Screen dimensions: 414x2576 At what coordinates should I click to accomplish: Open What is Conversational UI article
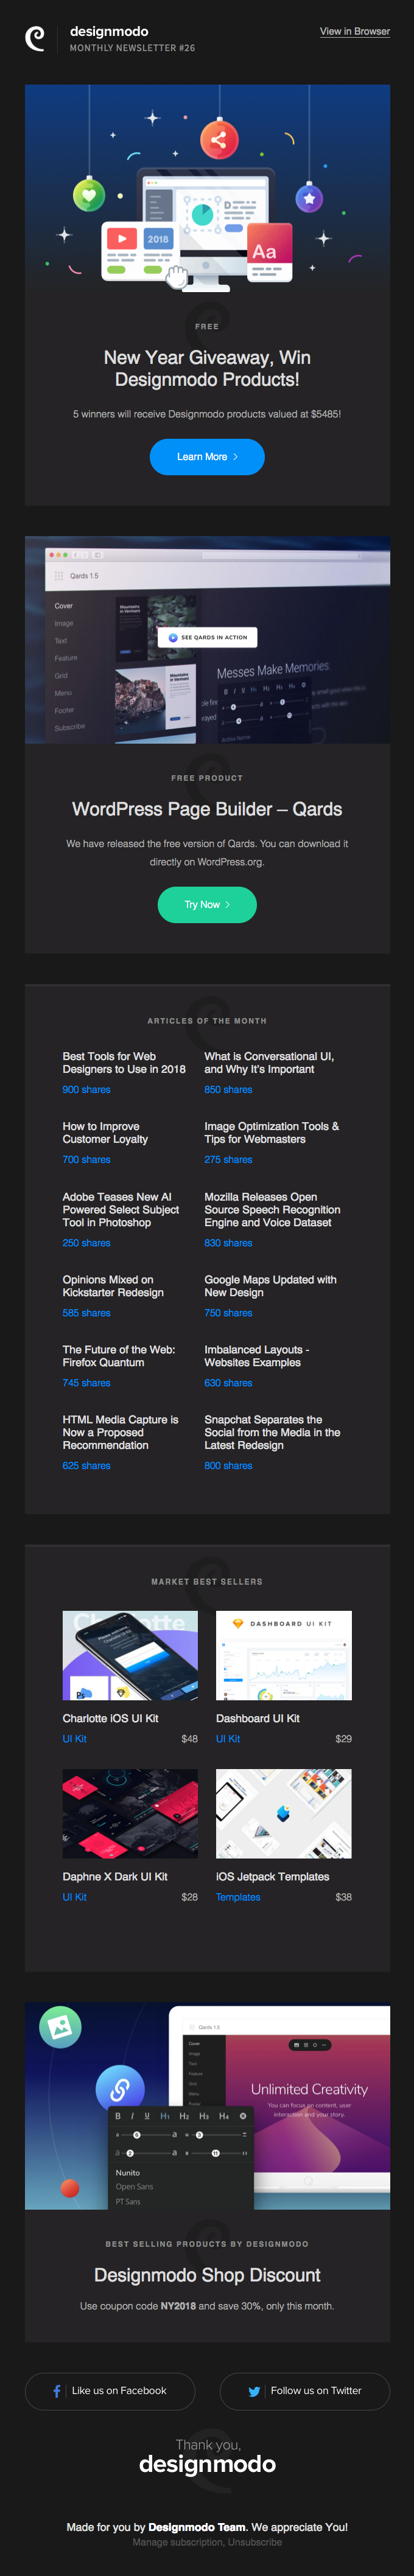(268, 1062)
